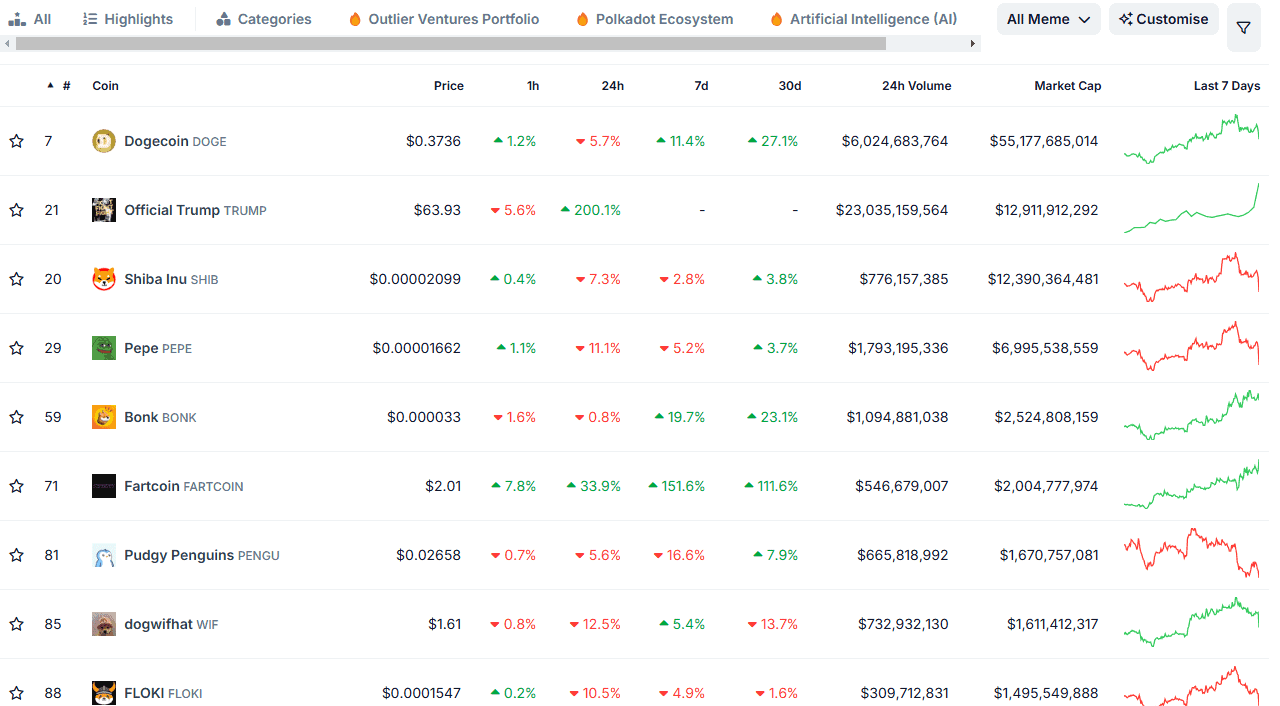1280x706 pixels.
Task: Click the Bonk coin logo
Action: click(x=104, y=417)
